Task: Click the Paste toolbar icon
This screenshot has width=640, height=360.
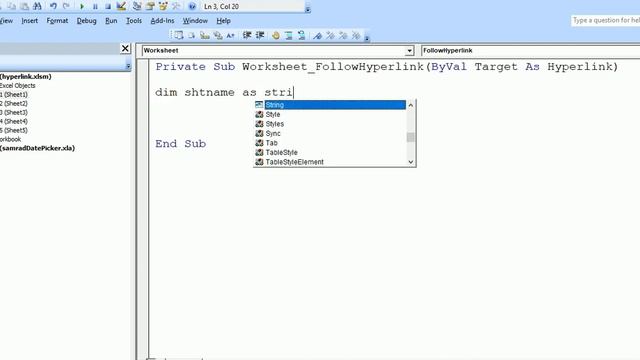Action: pyautogui.click(x=24, y=7)
